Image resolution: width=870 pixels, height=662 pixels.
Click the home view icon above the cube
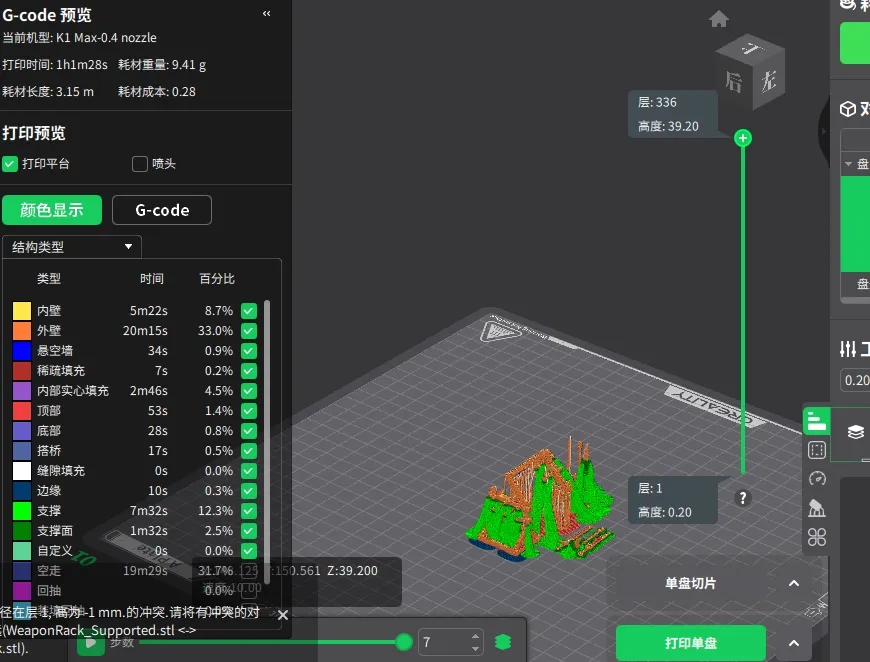(718, 19)
